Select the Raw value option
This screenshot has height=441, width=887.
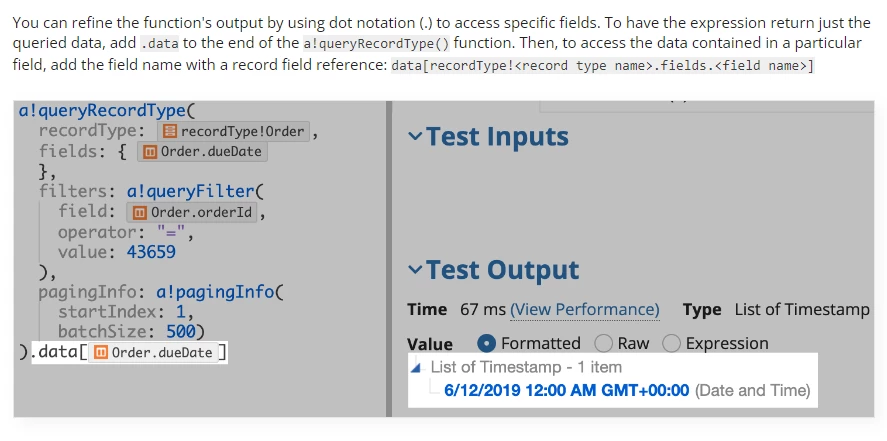[604, 343]
